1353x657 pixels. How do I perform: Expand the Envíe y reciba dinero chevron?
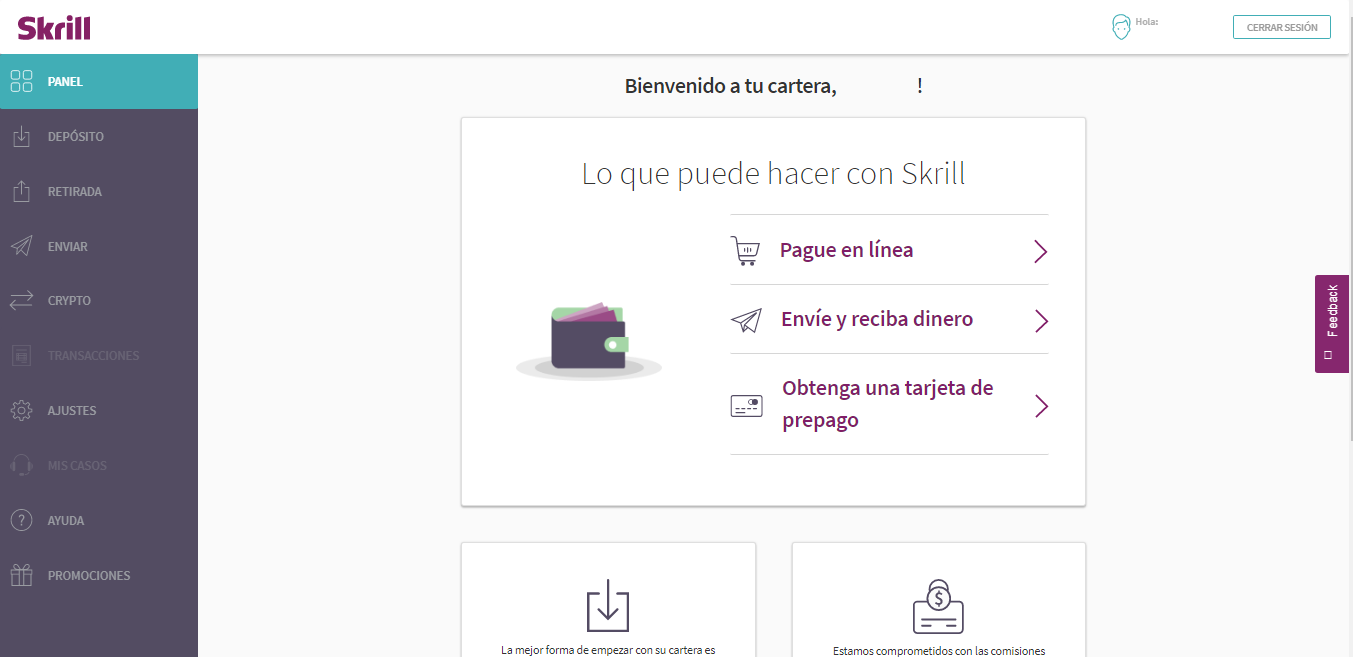[x=1040, y=320]
